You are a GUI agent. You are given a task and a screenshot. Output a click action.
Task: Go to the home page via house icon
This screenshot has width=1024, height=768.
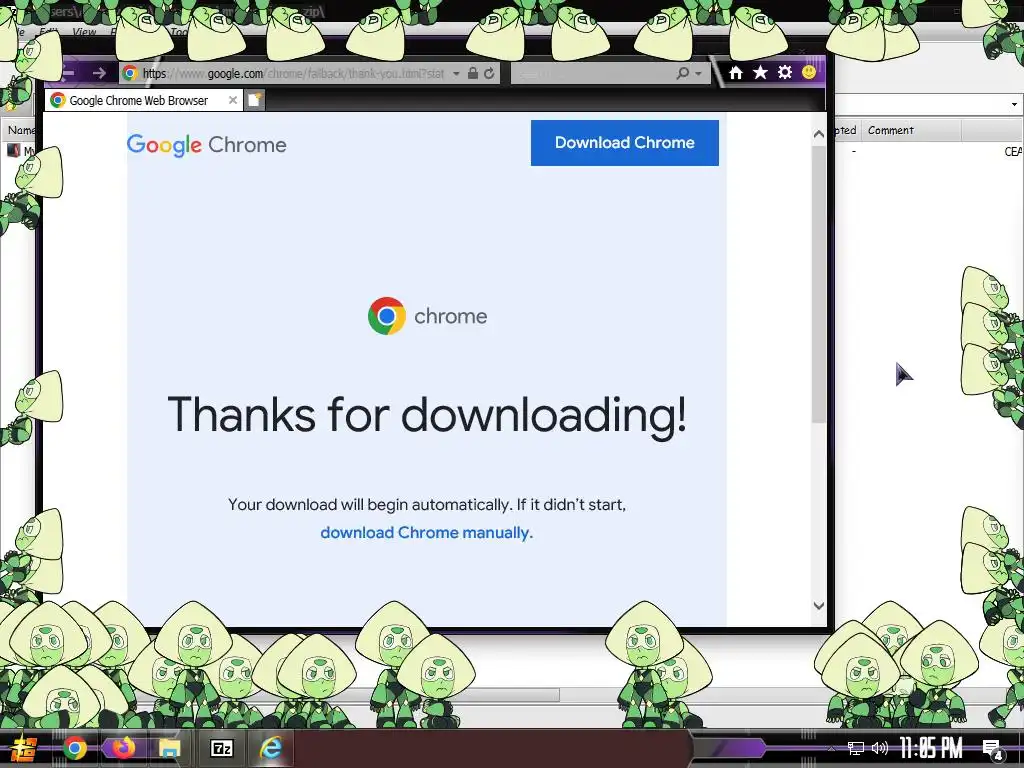coord(736,72)
